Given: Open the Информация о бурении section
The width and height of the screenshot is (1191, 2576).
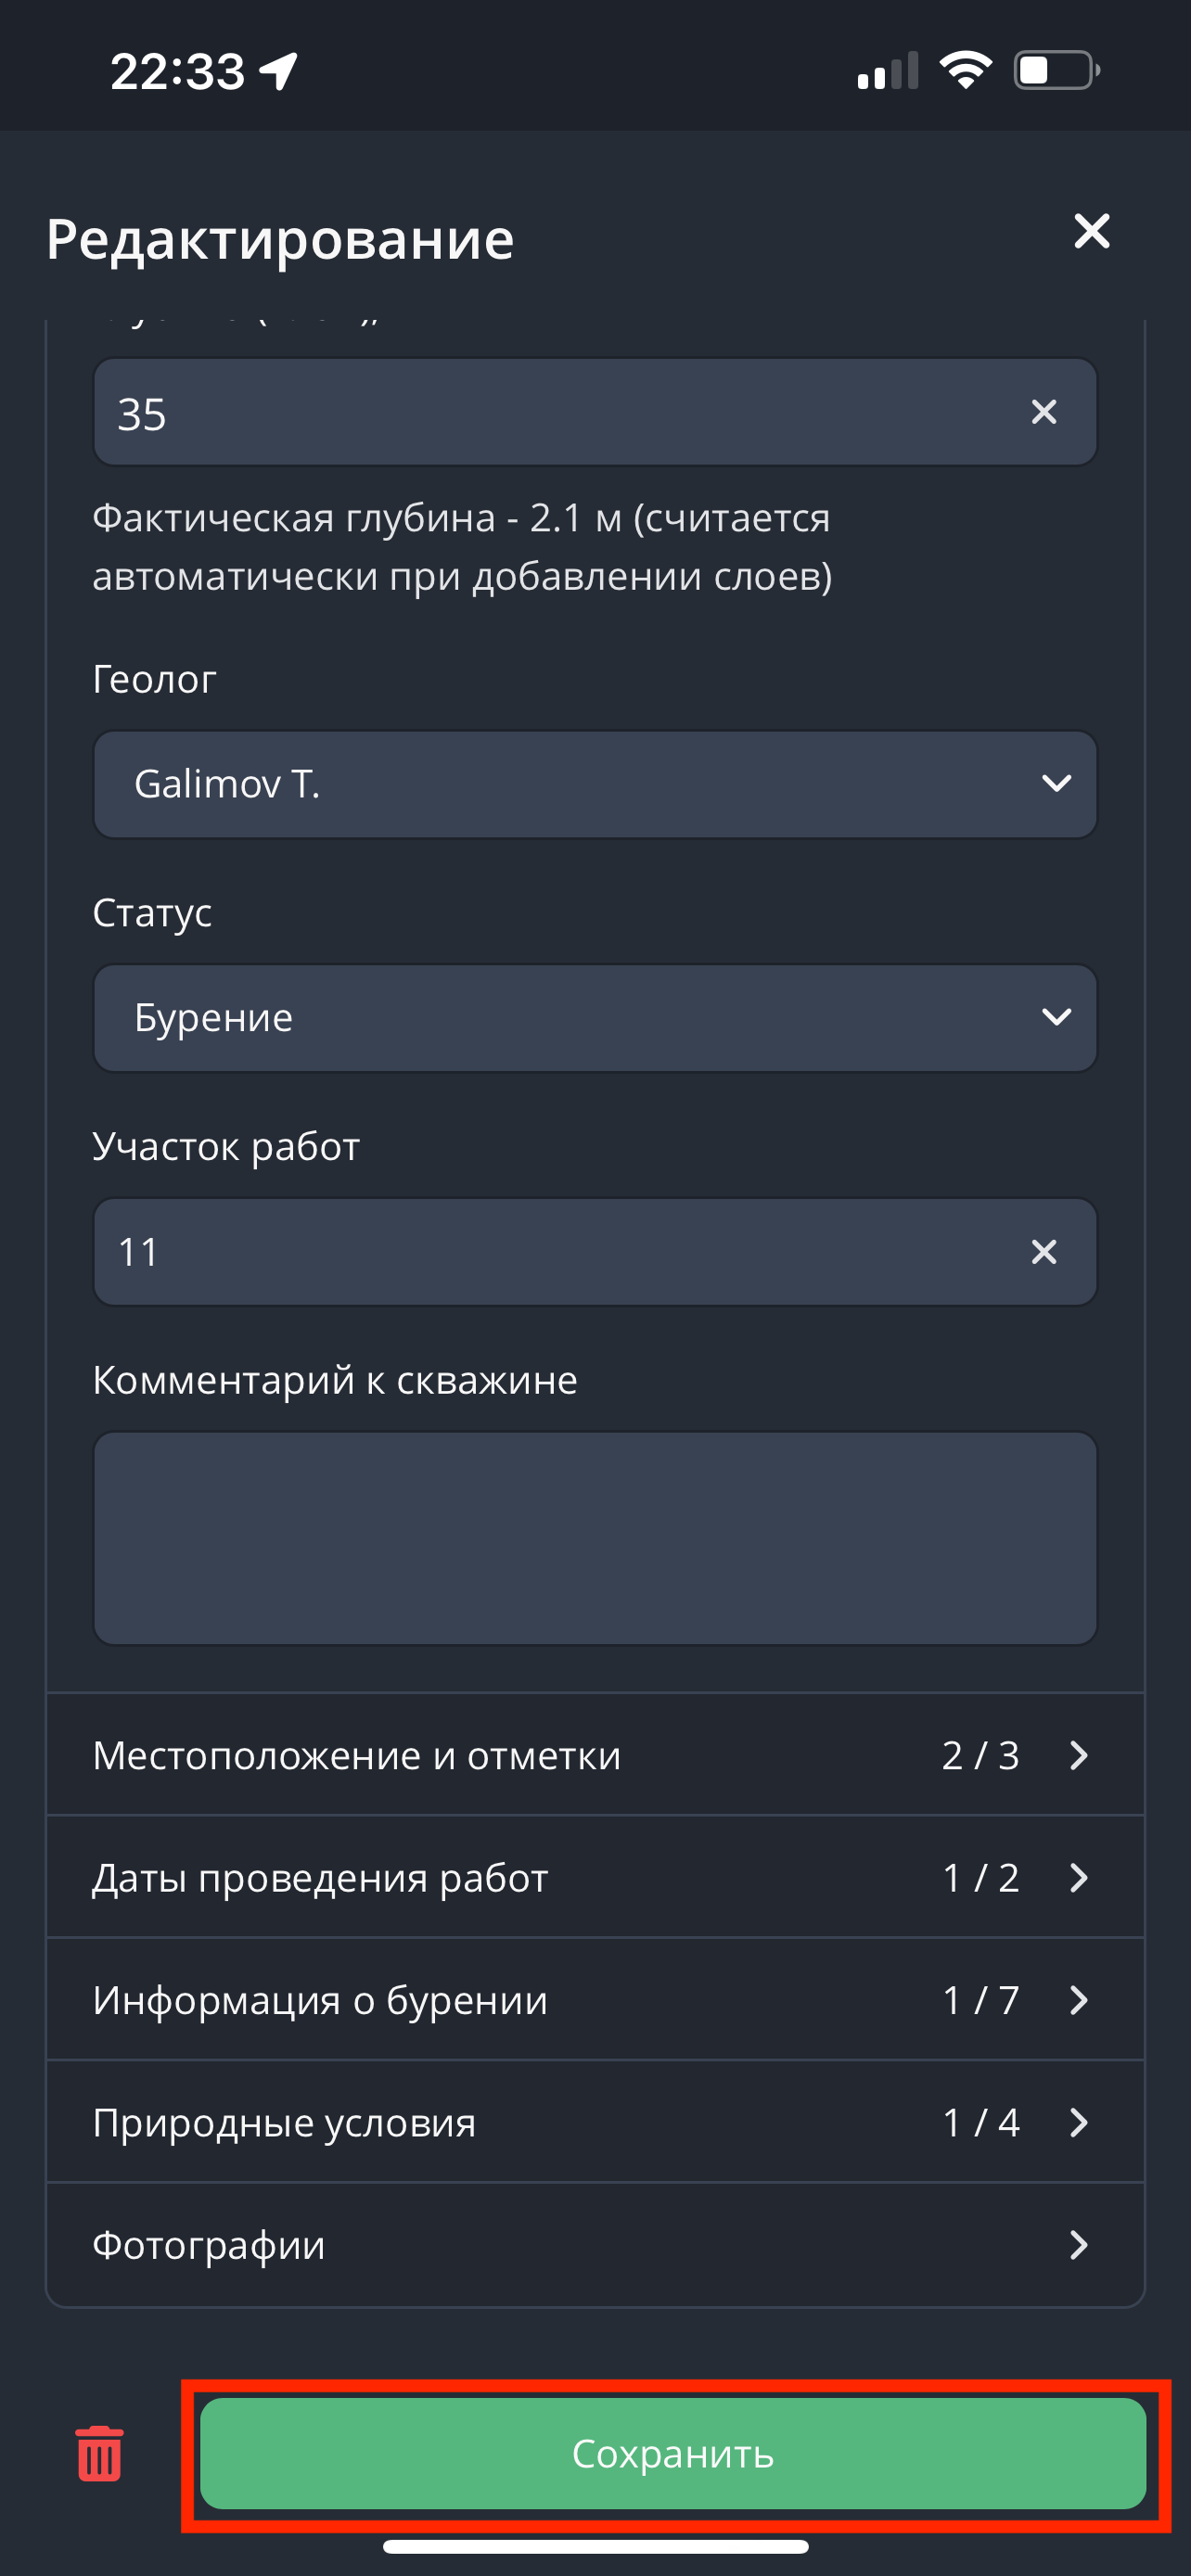Looking at the screenshot, I should [x=595, y=2000].
